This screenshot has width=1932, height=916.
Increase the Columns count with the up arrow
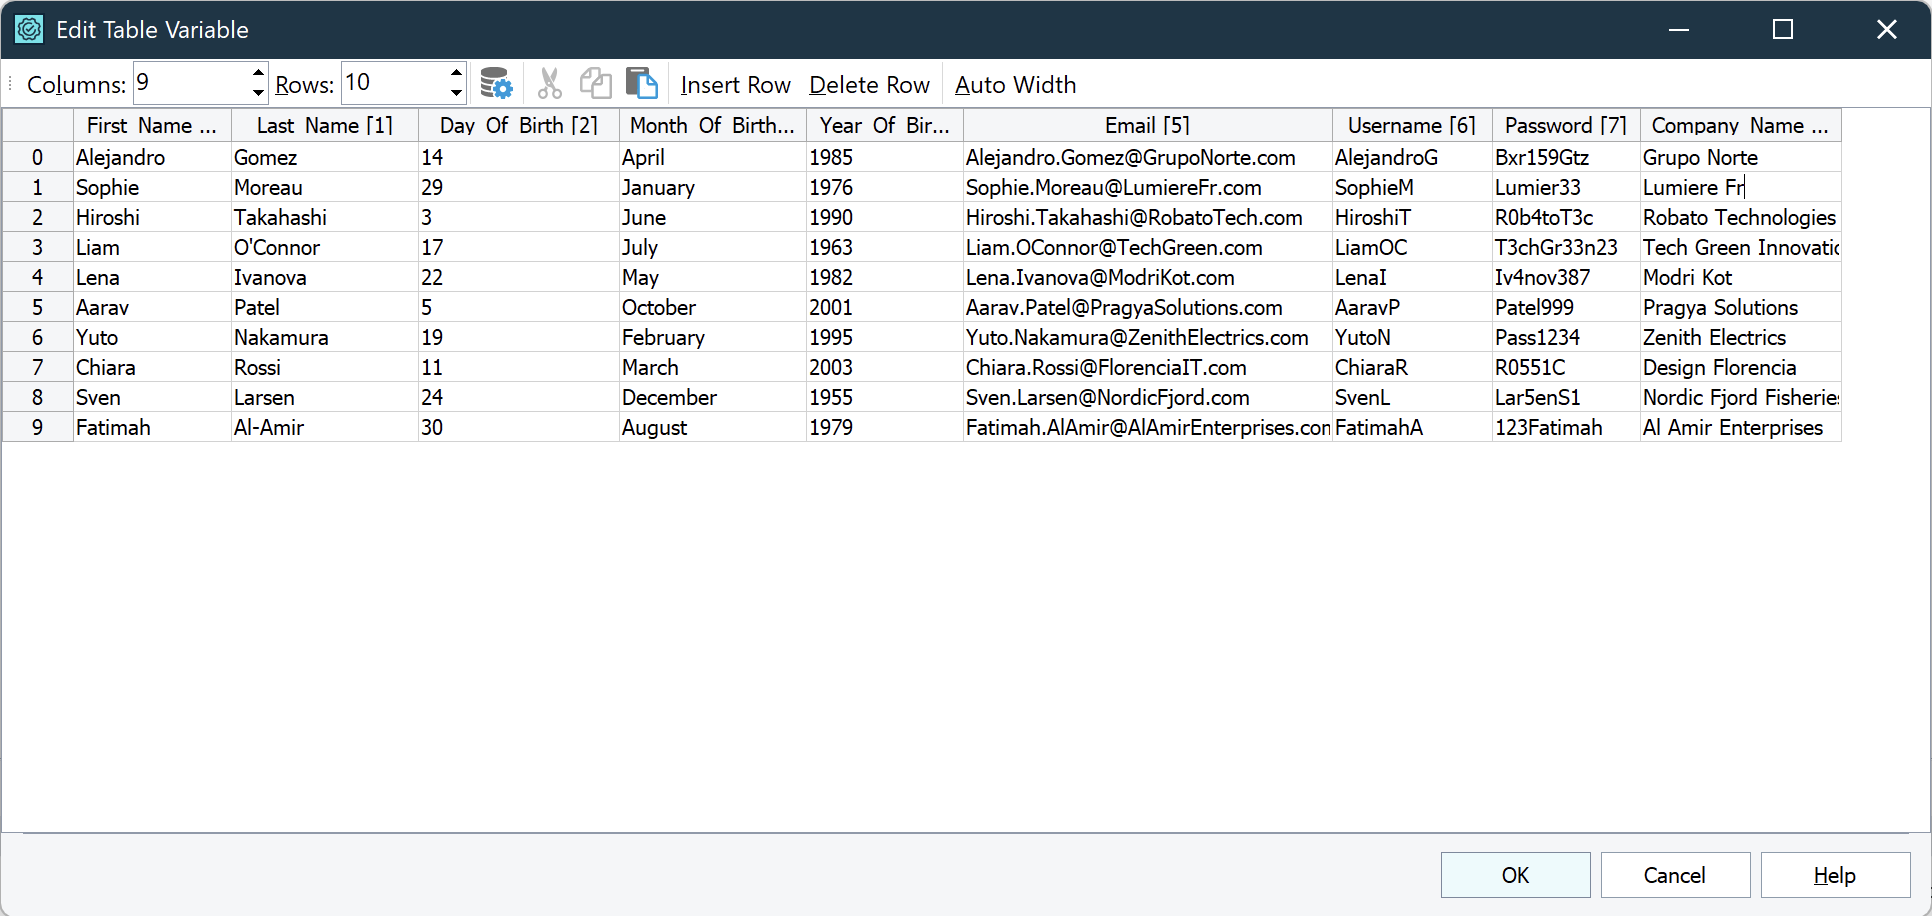[x=257, y=74]
